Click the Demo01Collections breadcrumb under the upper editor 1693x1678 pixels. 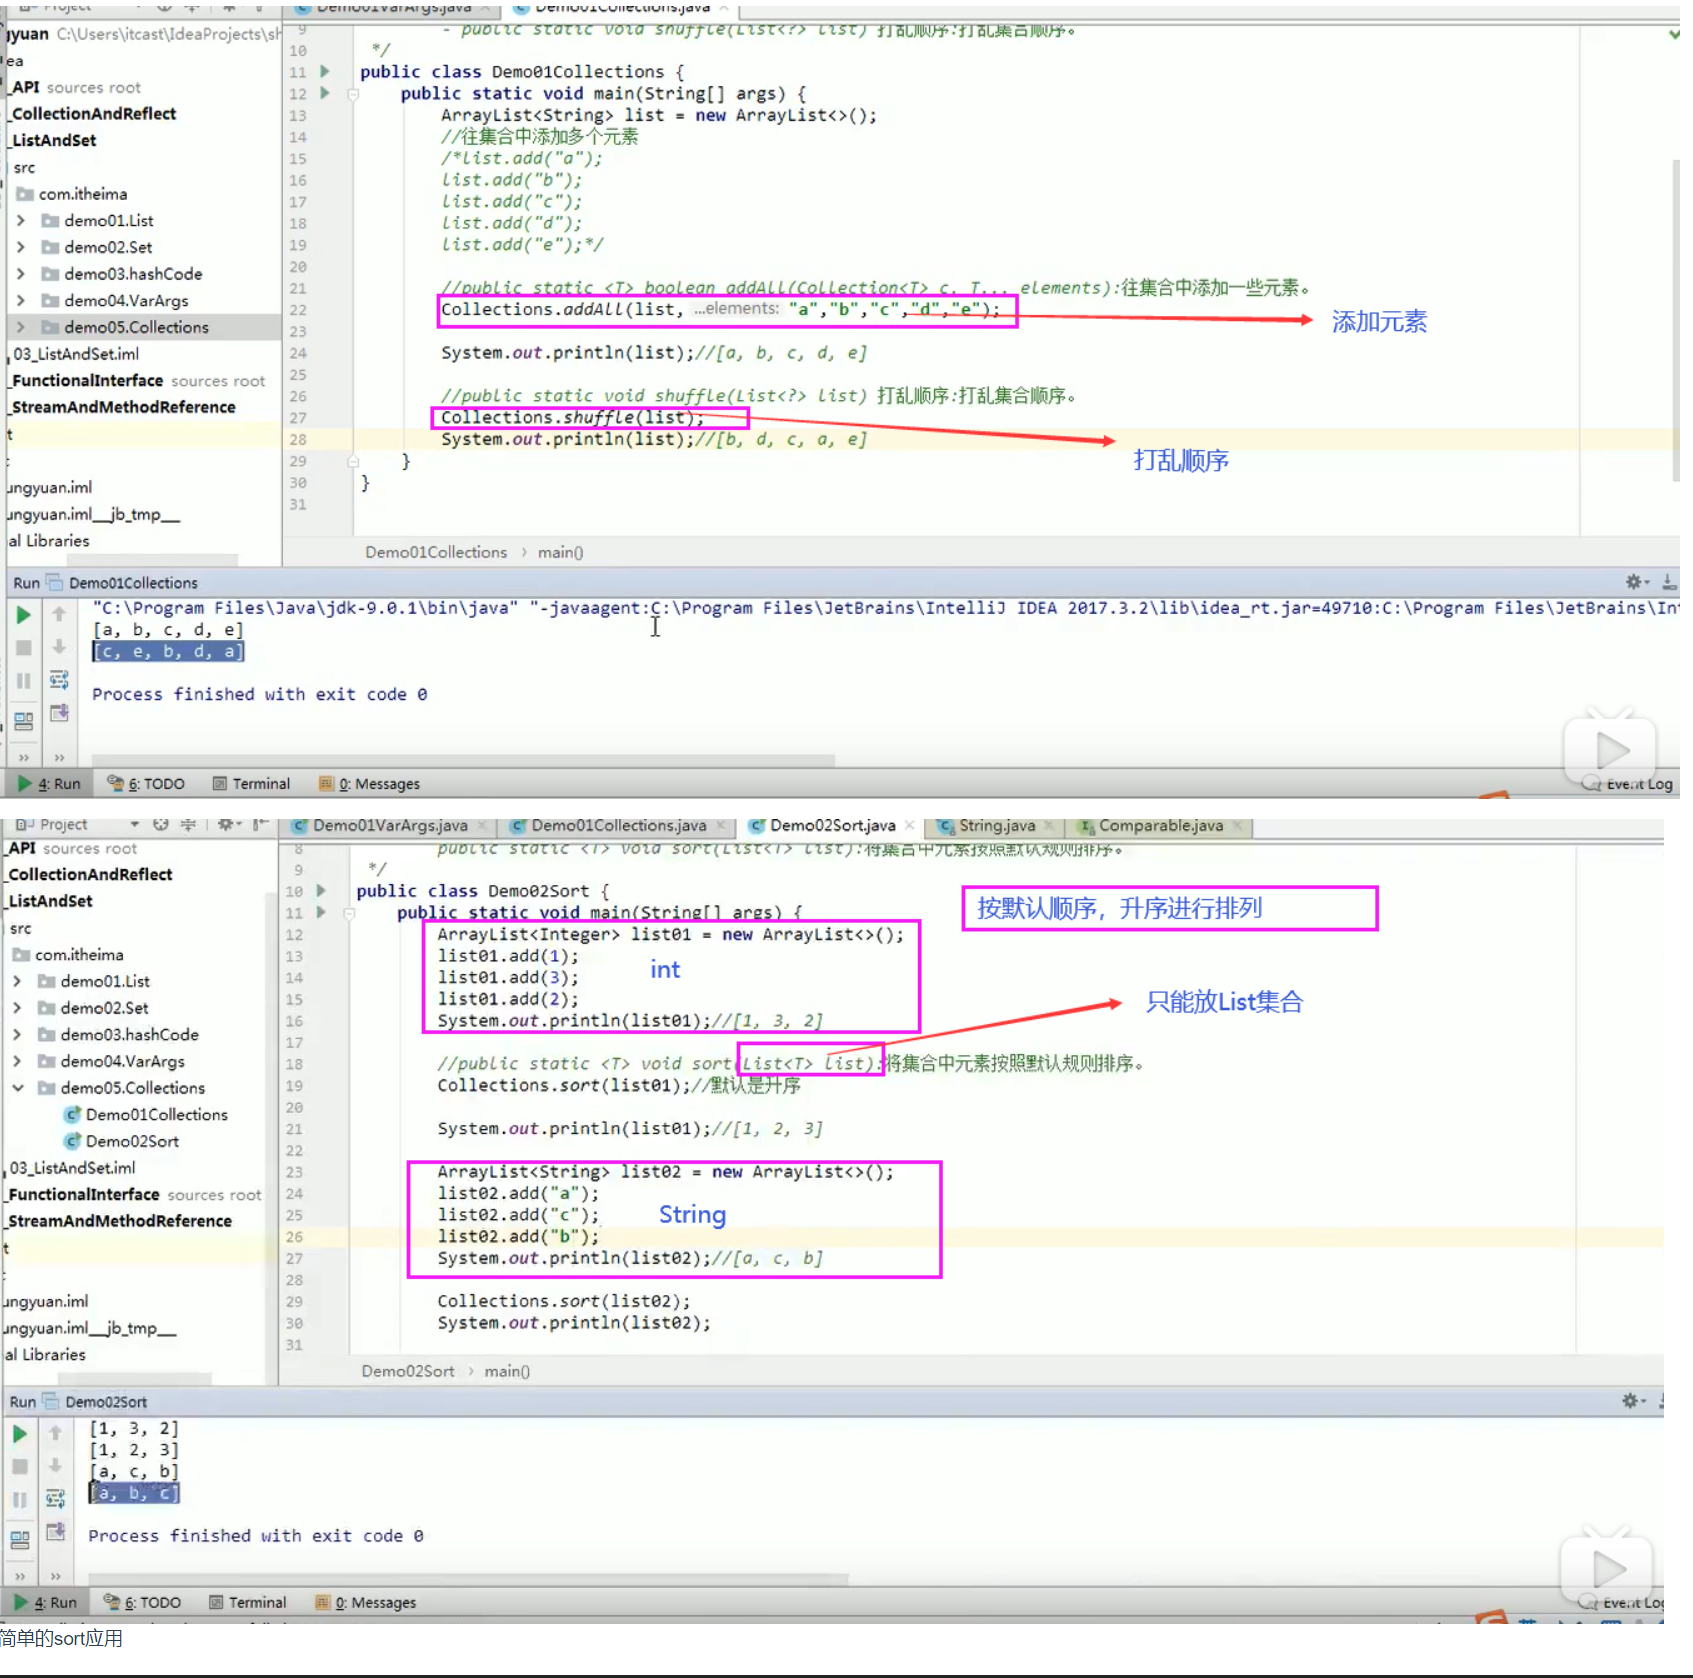[x=436, y=552]
